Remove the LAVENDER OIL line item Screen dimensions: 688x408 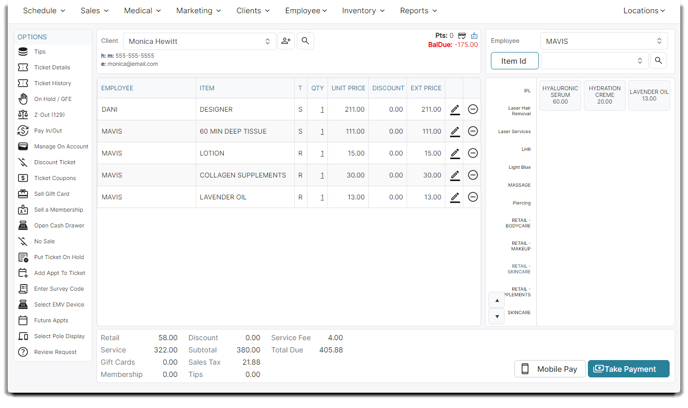pos(473,197)
